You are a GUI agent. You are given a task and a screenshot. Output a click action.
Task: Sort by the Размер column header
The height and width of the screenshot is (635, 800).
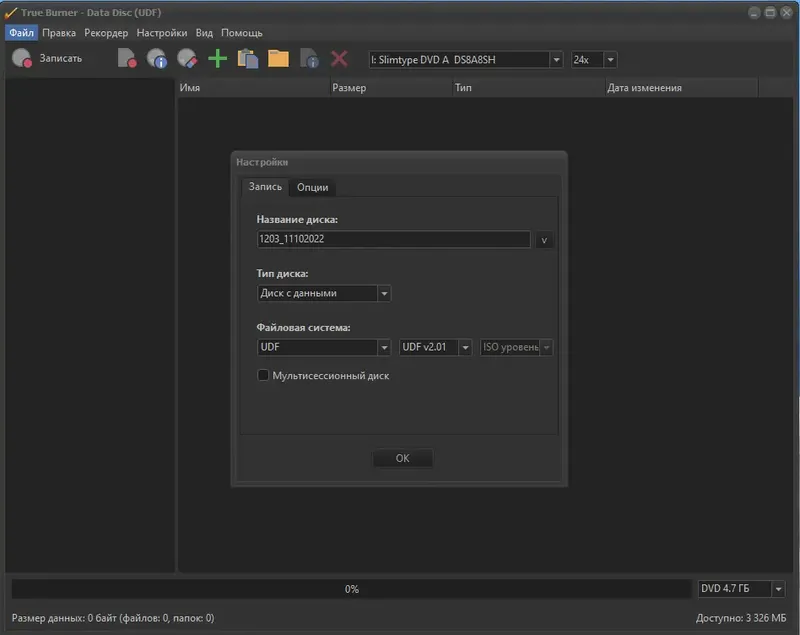pos(391,88)
